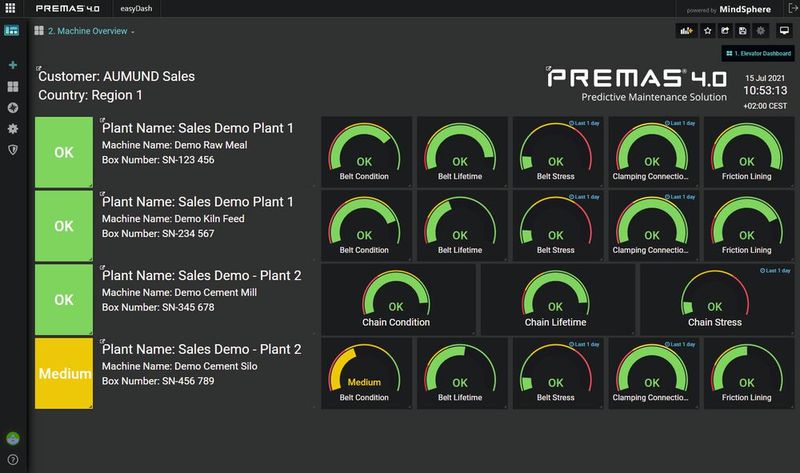Click Belt Lifetime gauge for Demo Raw Meal
Screen dimensions: 800x473
tap(462, 152)
